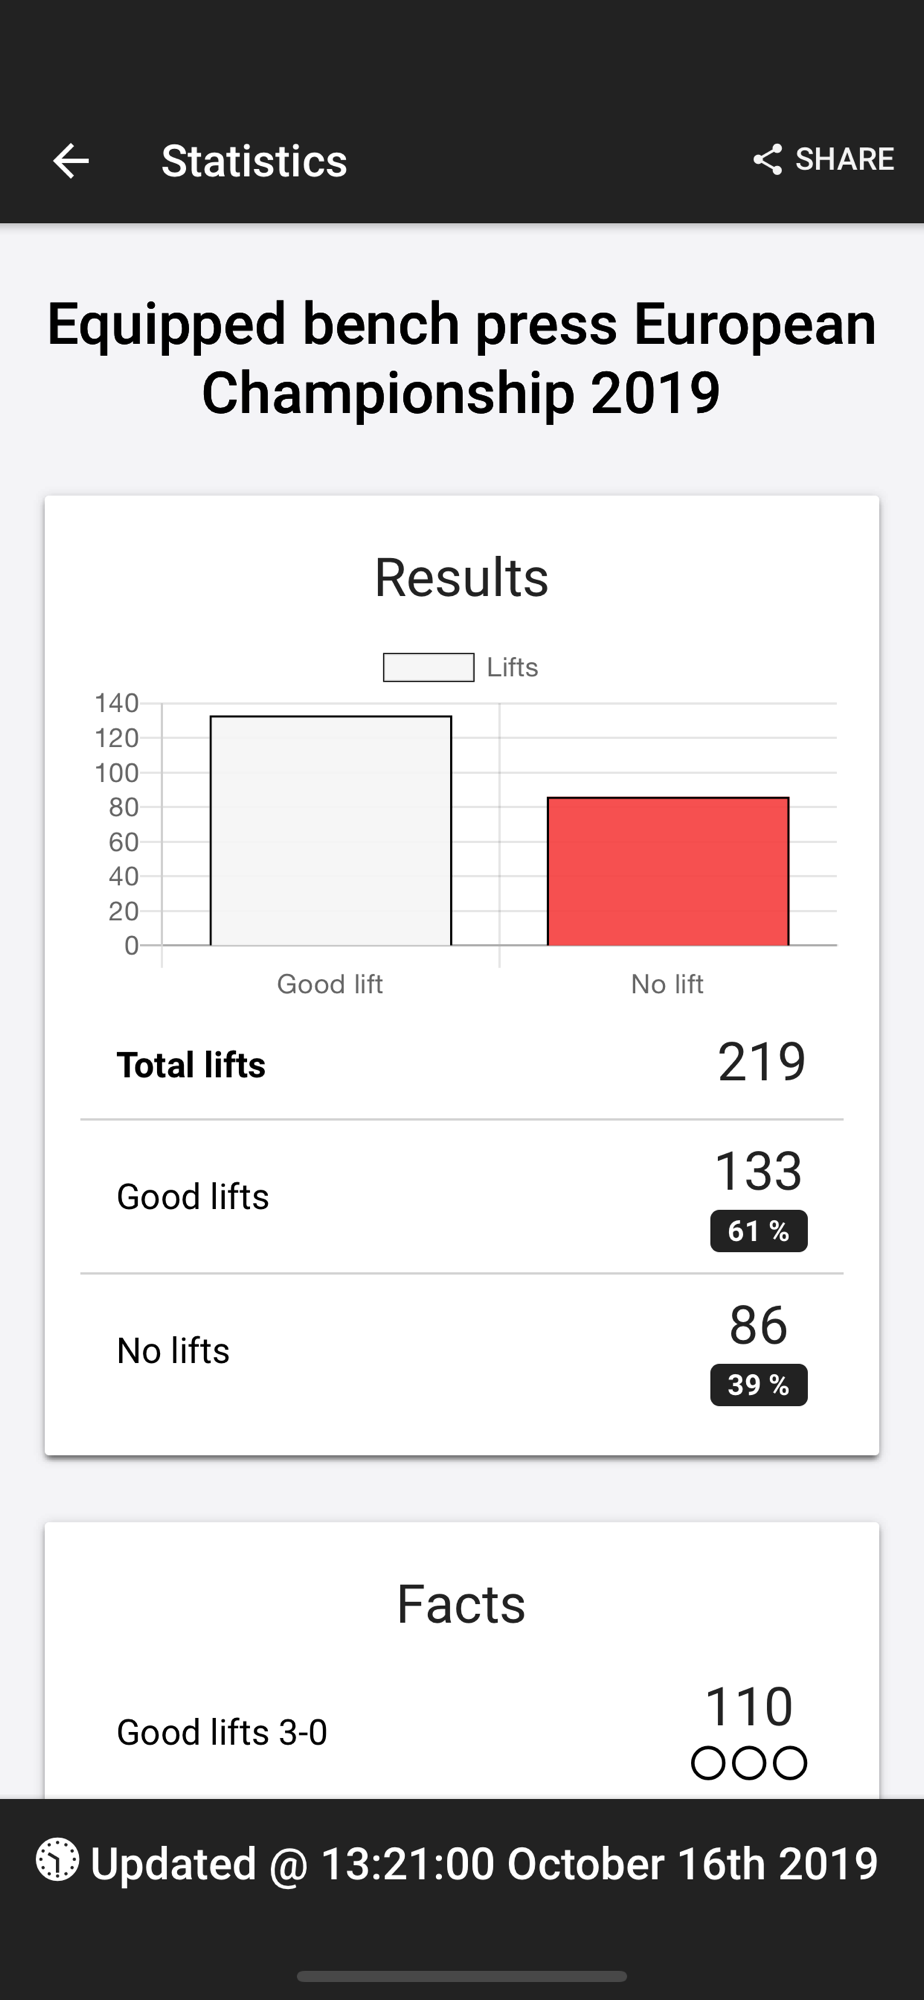The height and width of the screenshot is (2000, 924).
Task: Select the Good lifts row
Action: pyautogui.click(x=462, y=1197)
